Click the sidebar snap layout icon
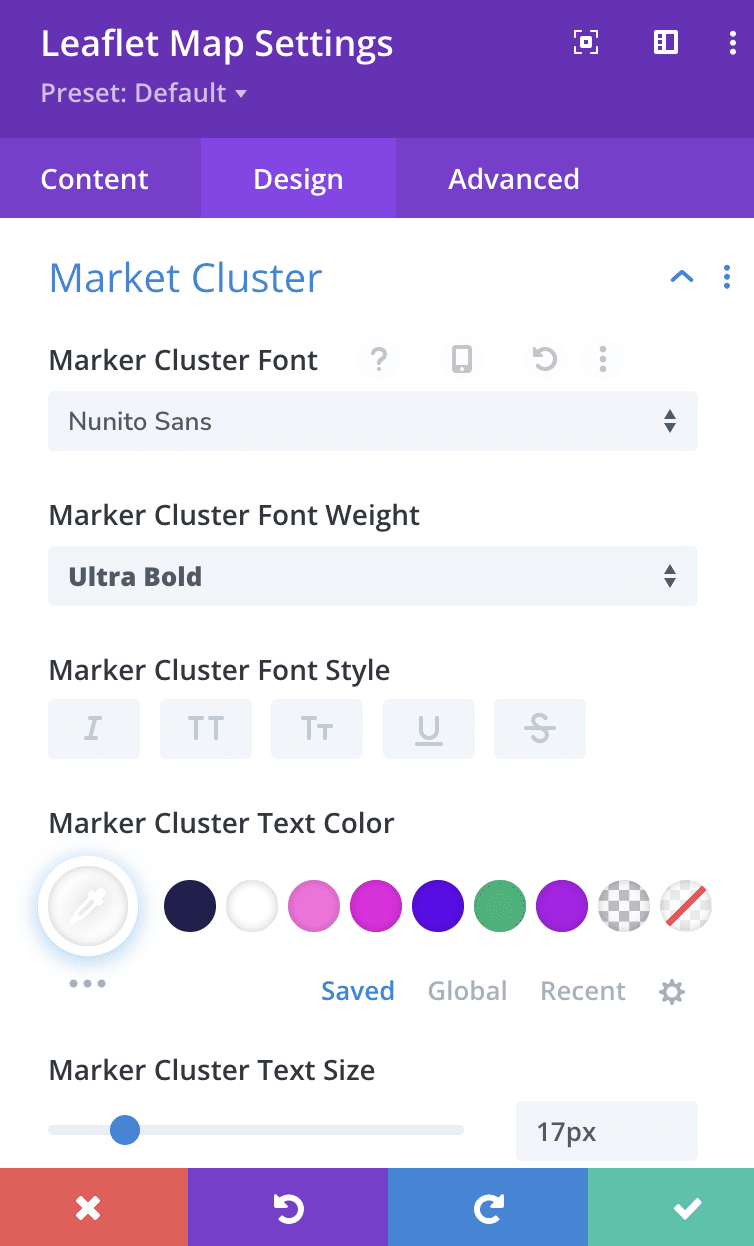Image resolution: width=754 pixels, height=1246 pixels. coord(666,42)
